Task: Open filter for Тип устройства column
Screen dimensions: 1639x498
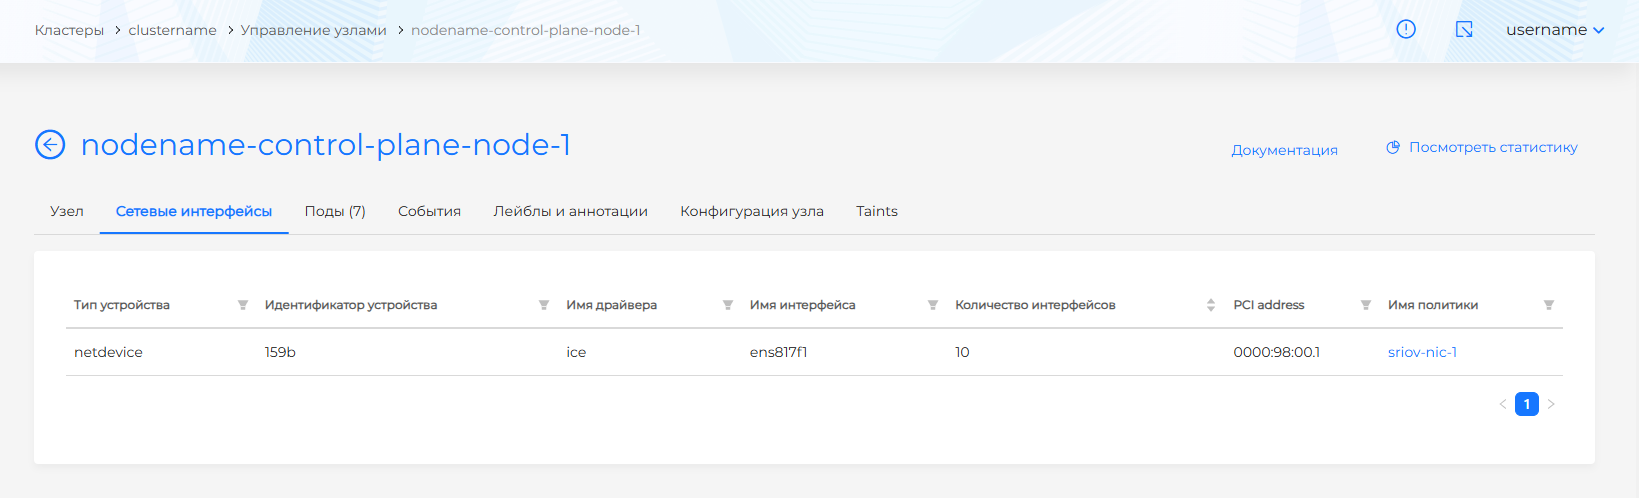Action: (x=243, y=305)
